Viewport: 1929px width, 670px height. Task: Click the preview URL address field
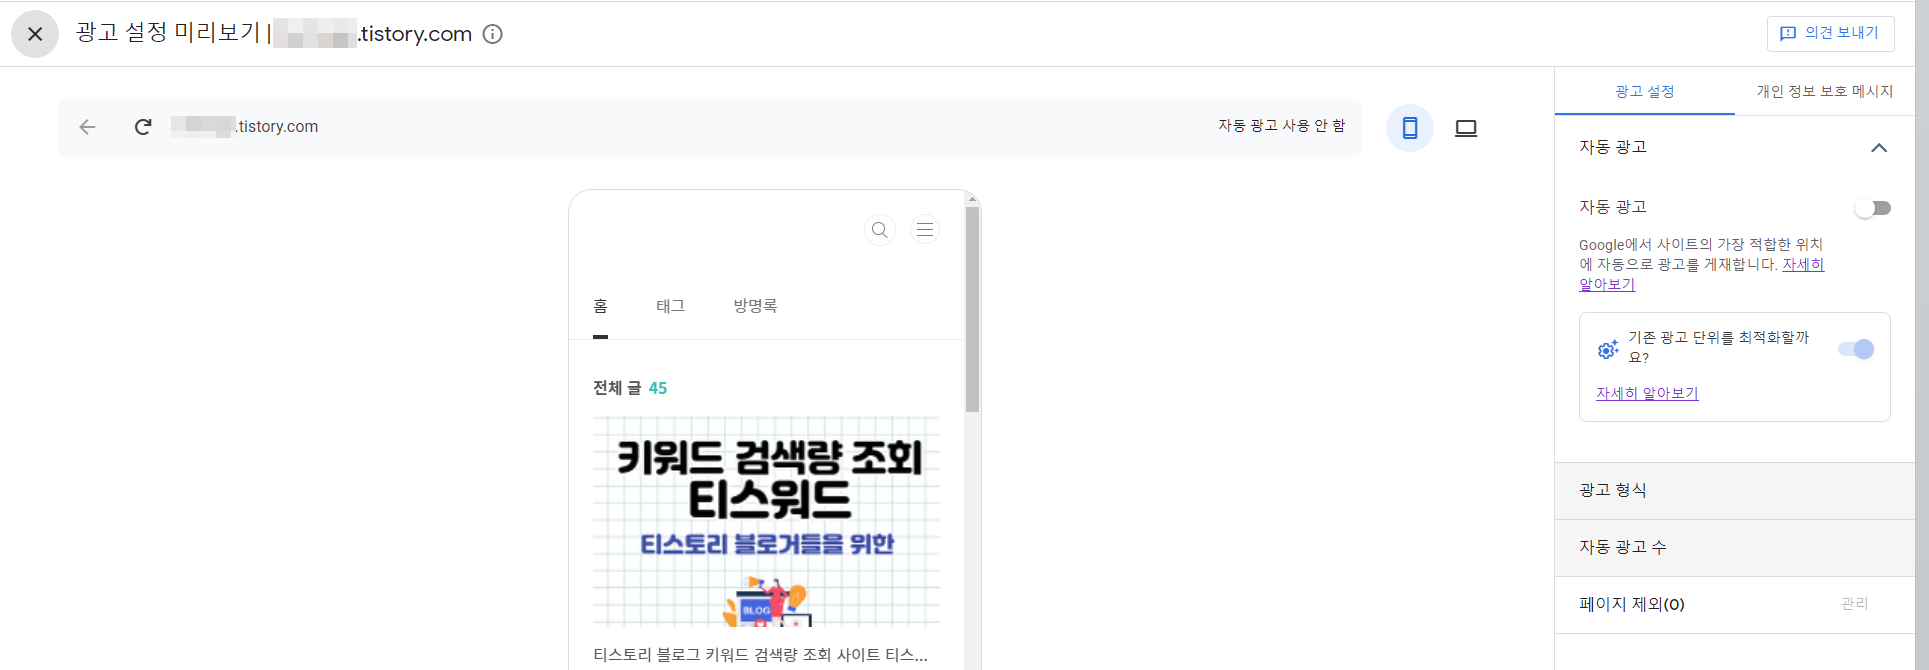coord(244,127)
